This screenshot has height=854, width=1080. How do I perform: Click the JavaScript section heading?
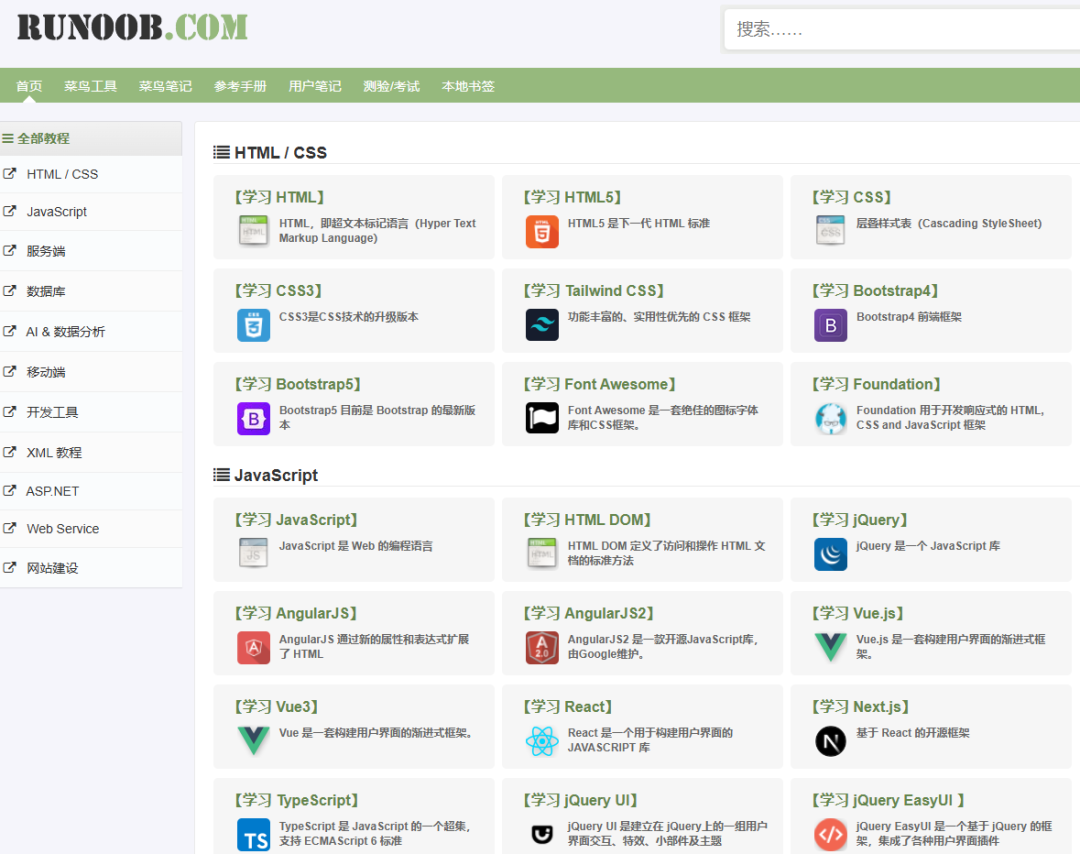click(x=276, y=475)
